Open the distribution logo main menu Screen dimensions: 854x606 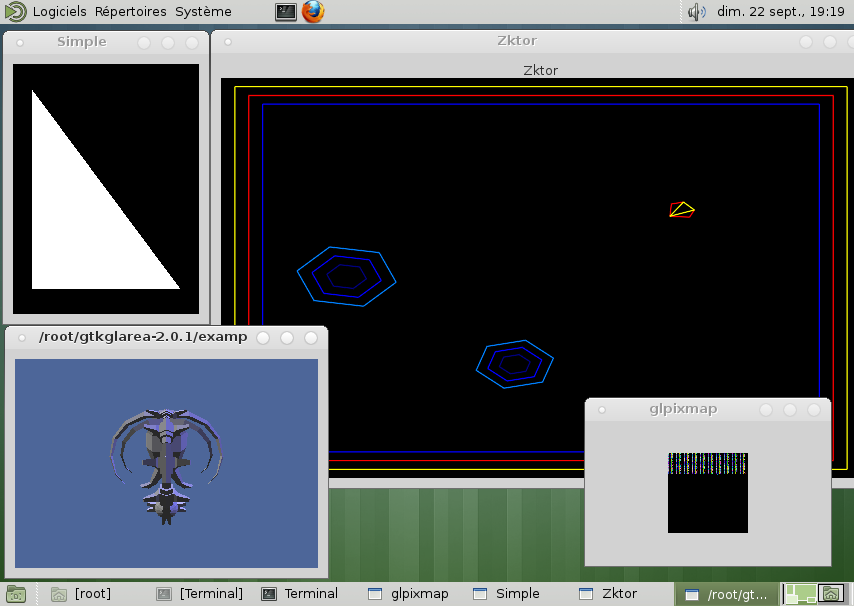coord(15,12)
